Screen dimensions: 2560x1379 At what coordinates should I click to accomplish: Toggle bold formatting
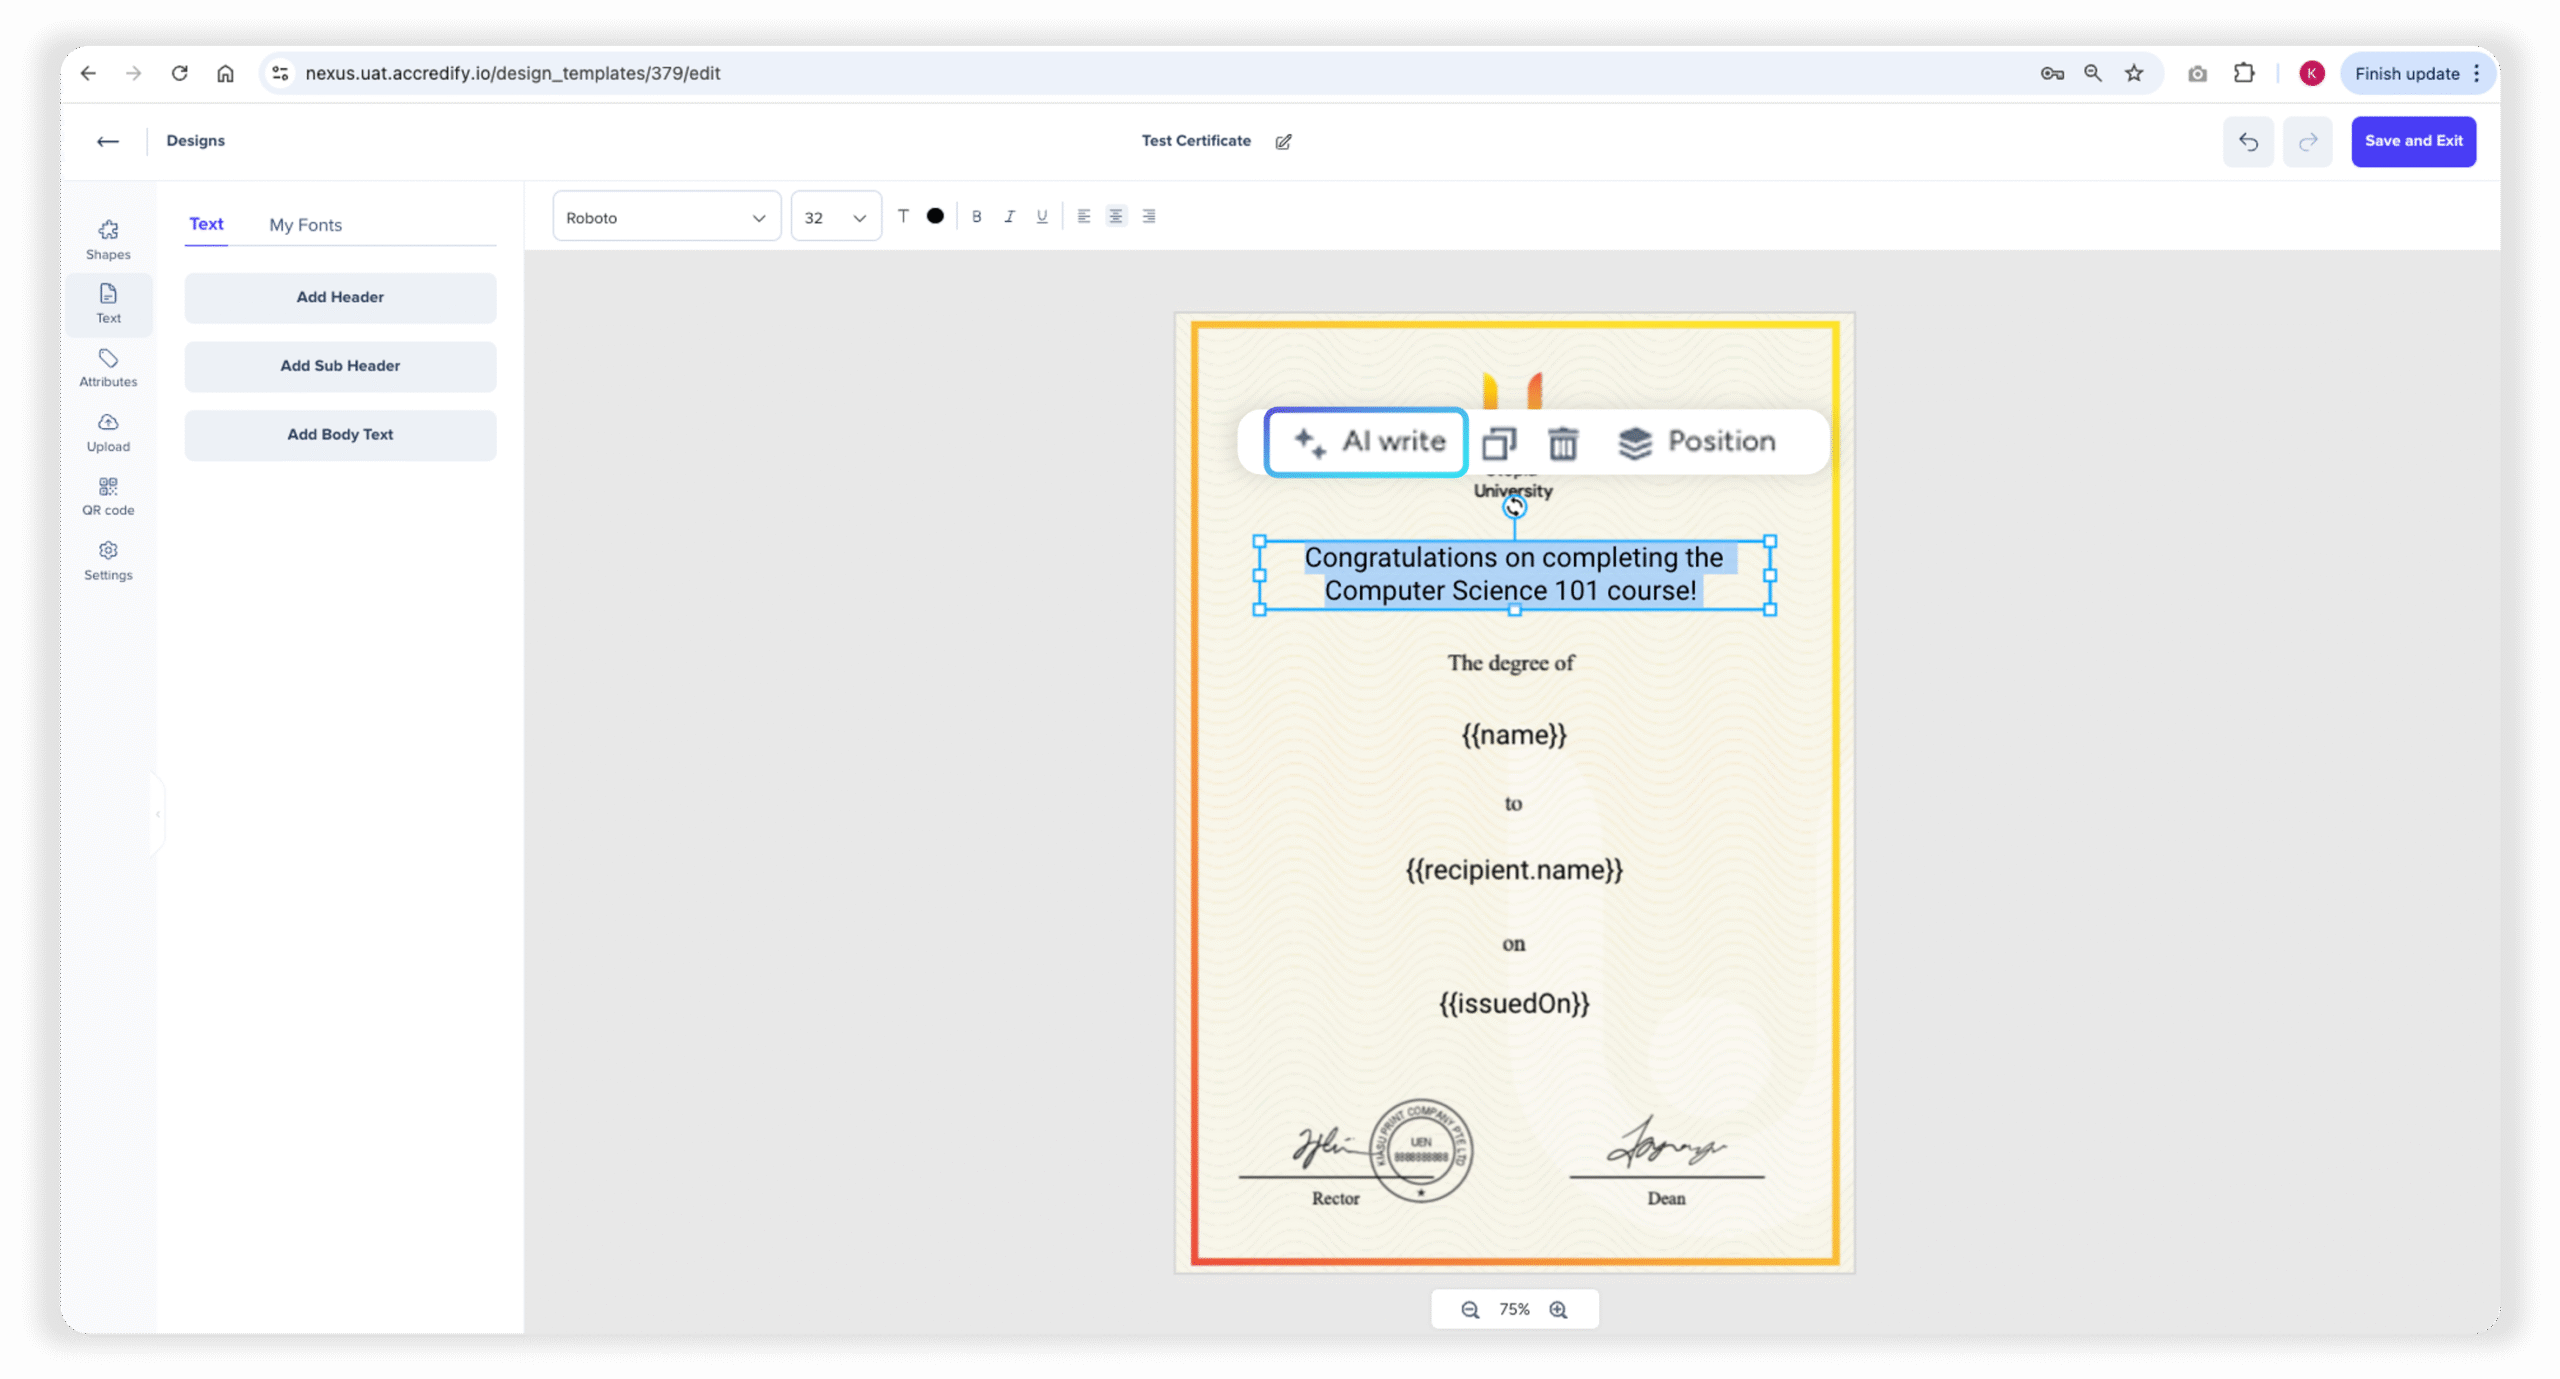point(977,216)
